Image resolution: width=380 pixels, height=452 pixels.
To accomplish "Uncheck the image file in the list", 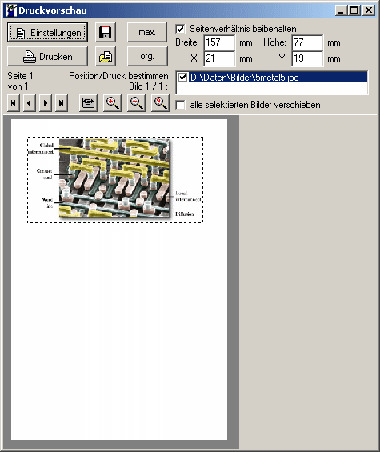I will [182, 77].
